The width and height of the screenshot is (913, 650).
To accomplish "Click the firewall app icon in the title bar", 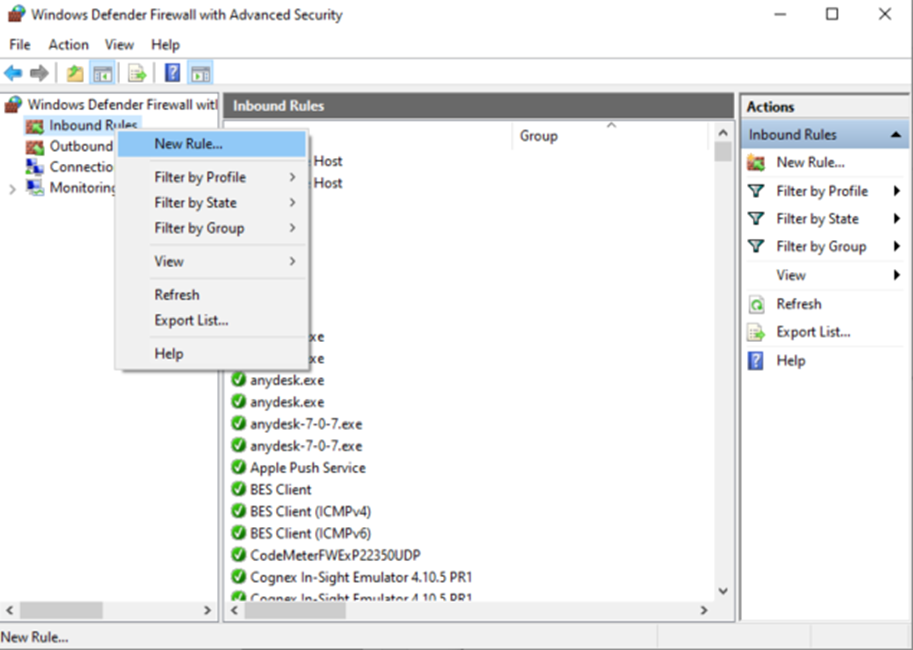I will [16, 14].
